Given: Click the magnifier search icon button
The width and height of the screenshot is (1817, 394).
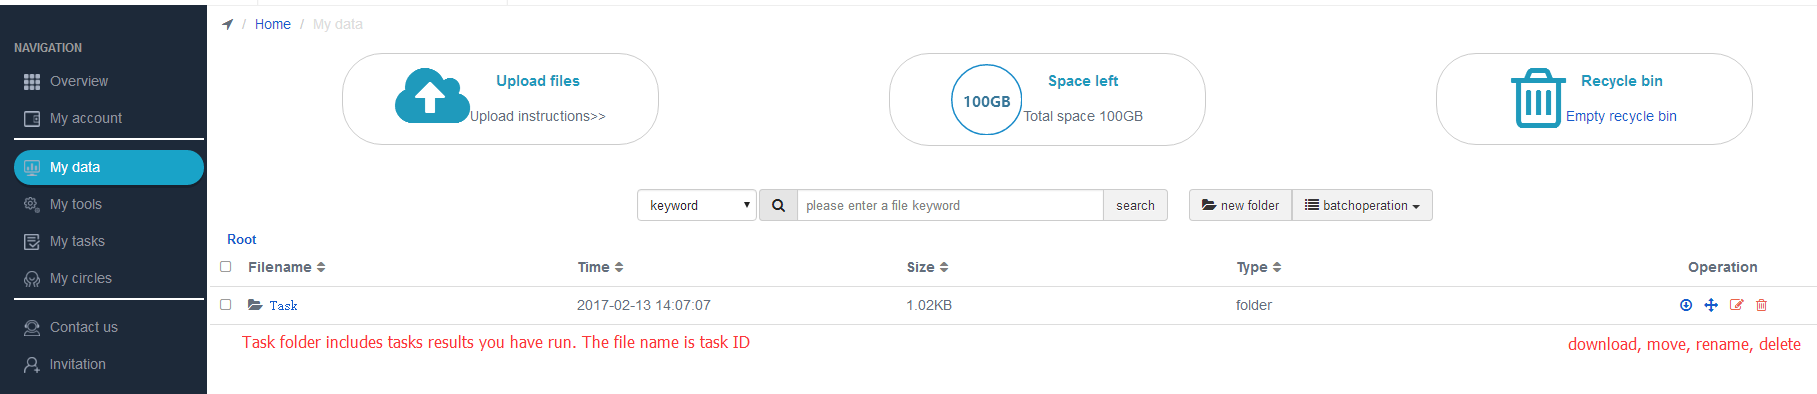Looking at the screenshot, I should (x=778, y=205).
